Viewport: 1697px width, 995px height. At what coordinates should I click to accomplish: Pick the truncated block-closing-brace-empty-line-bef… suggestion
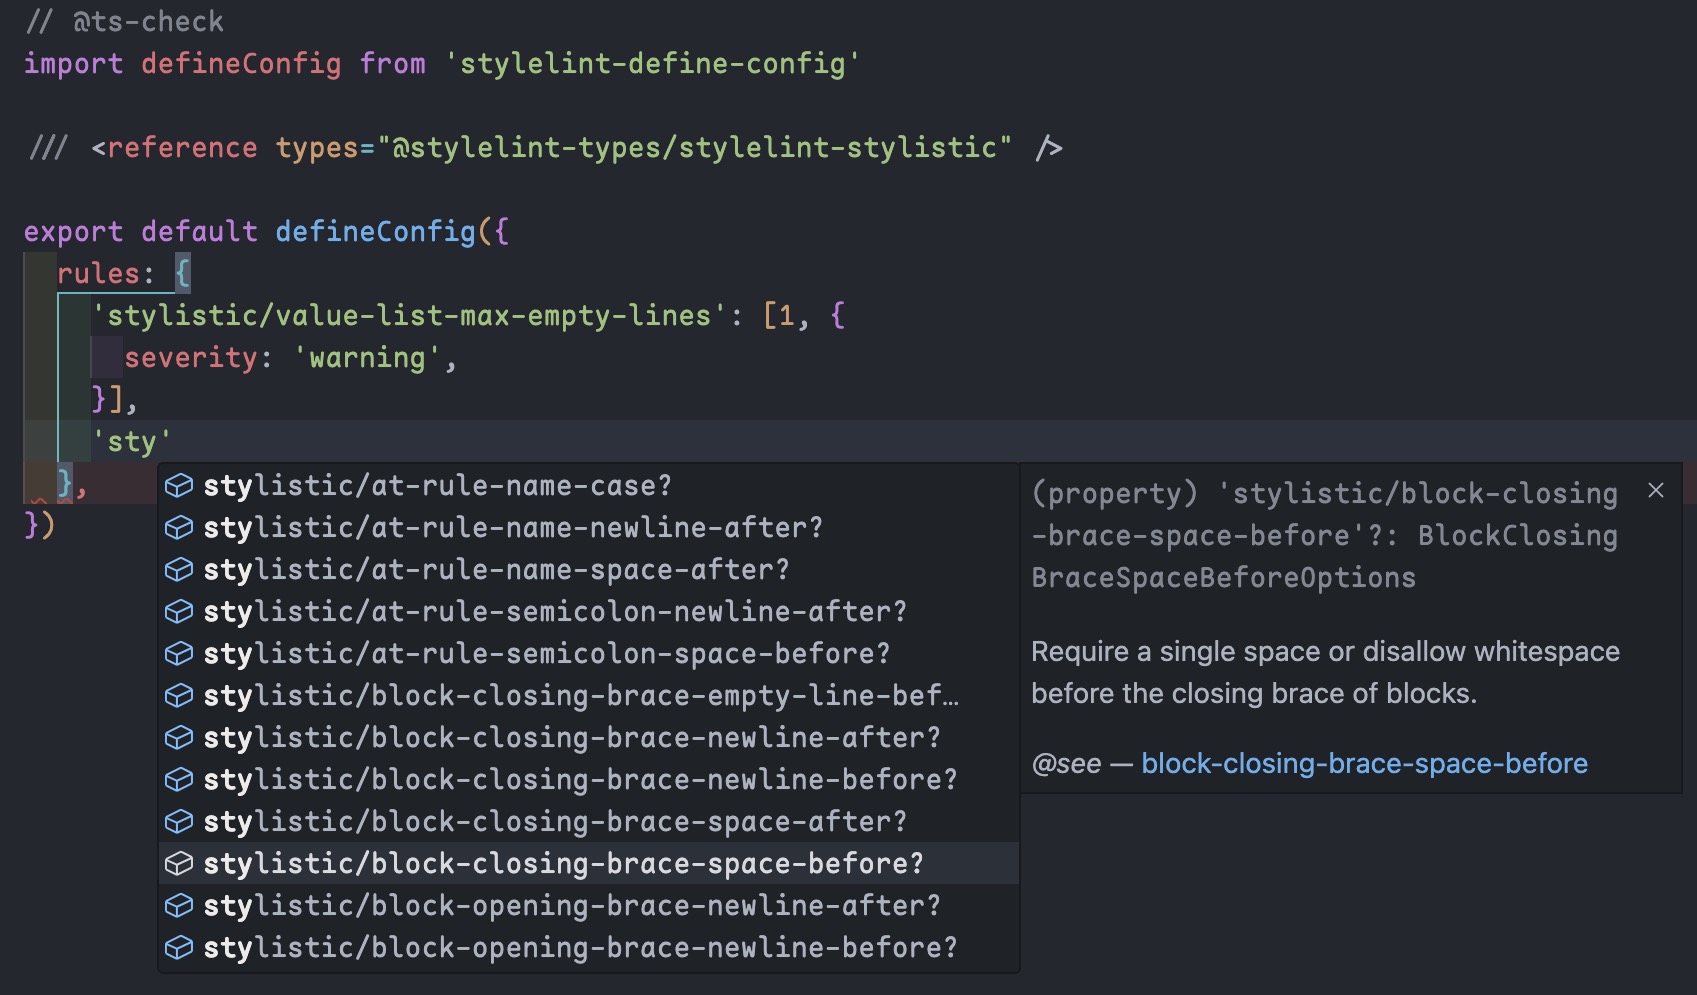click(589, 696)
